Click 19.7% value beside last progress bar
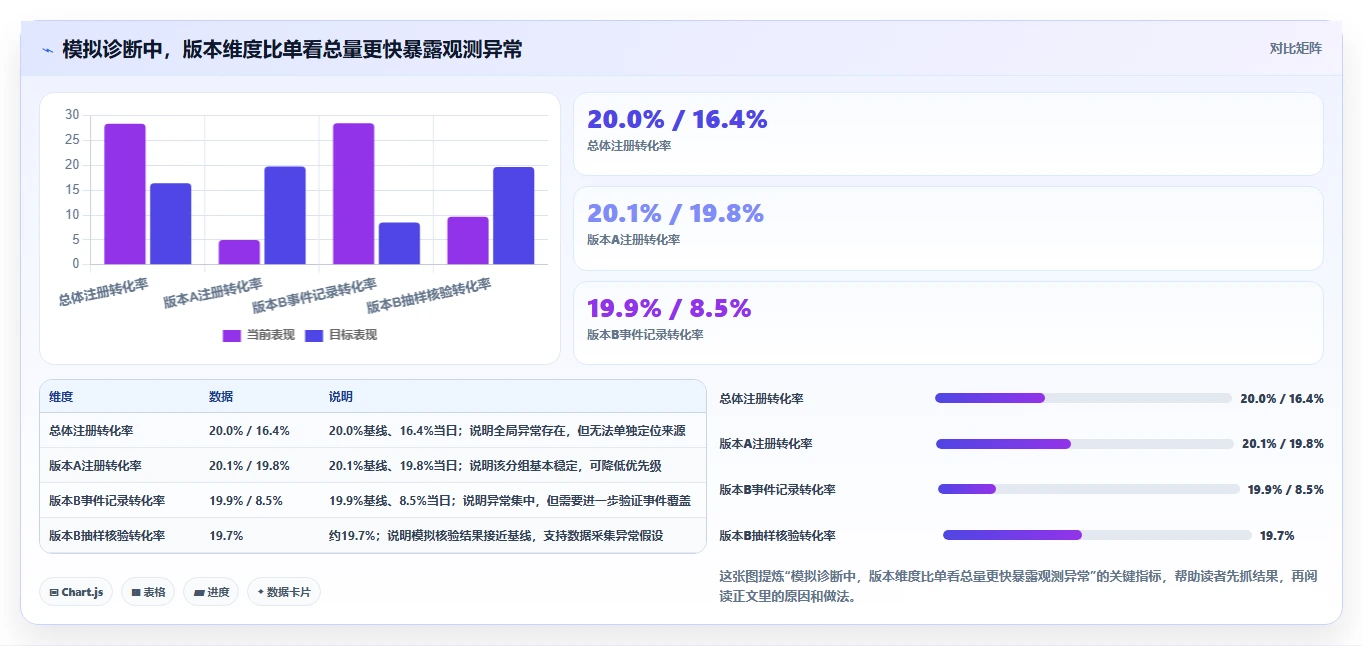Screen dimensions: 1363x646 (1277, 536)
